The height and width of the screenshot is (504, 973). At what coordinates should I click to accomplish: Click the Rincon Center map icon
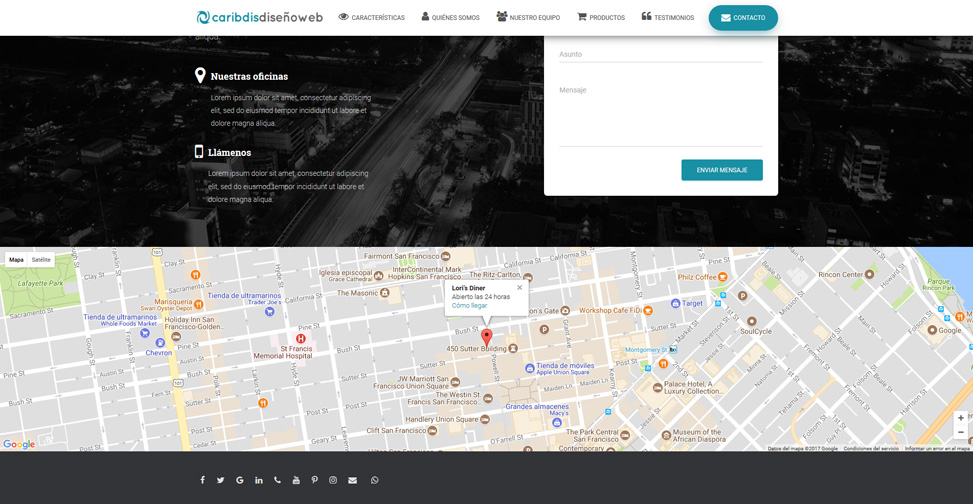tap(869, 274)
